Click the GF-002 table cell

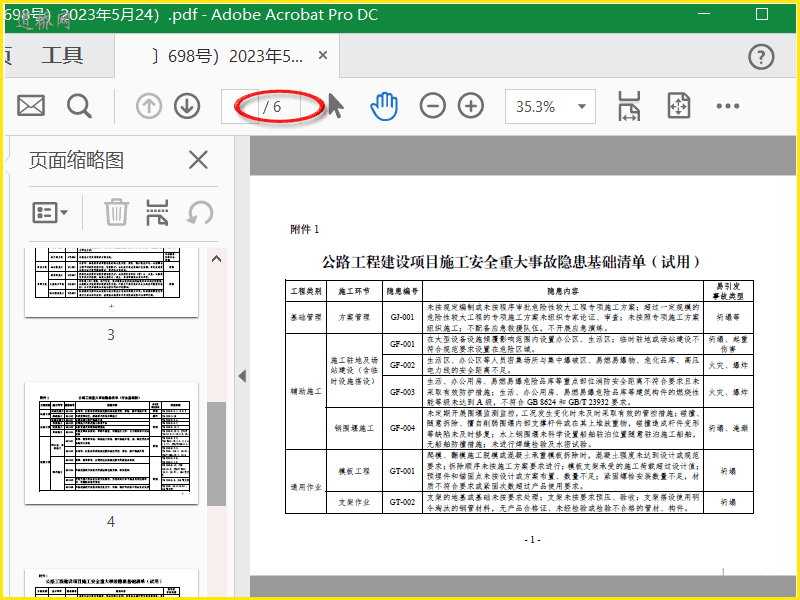tap(402, 365)
